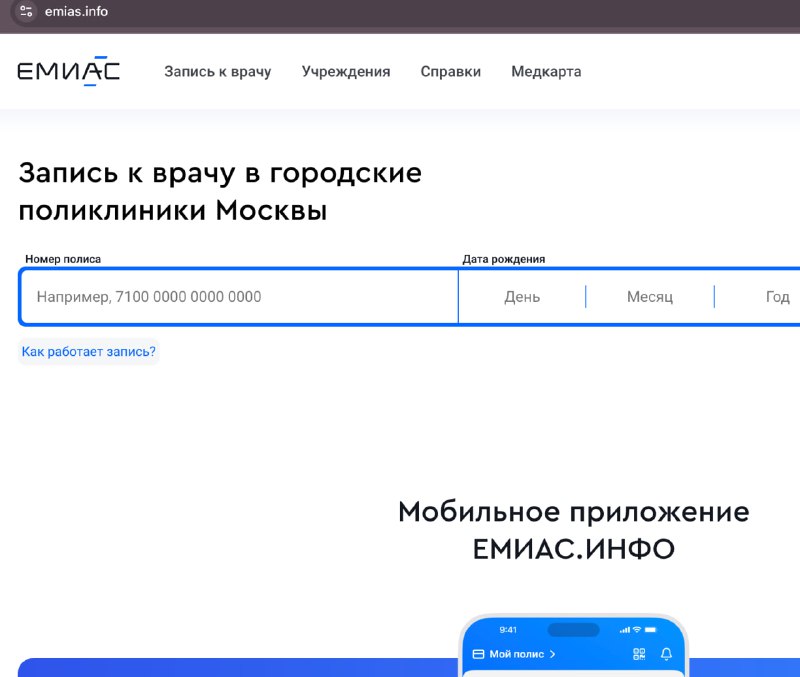Tap the notification bell in phone mockup

[666, 654]
